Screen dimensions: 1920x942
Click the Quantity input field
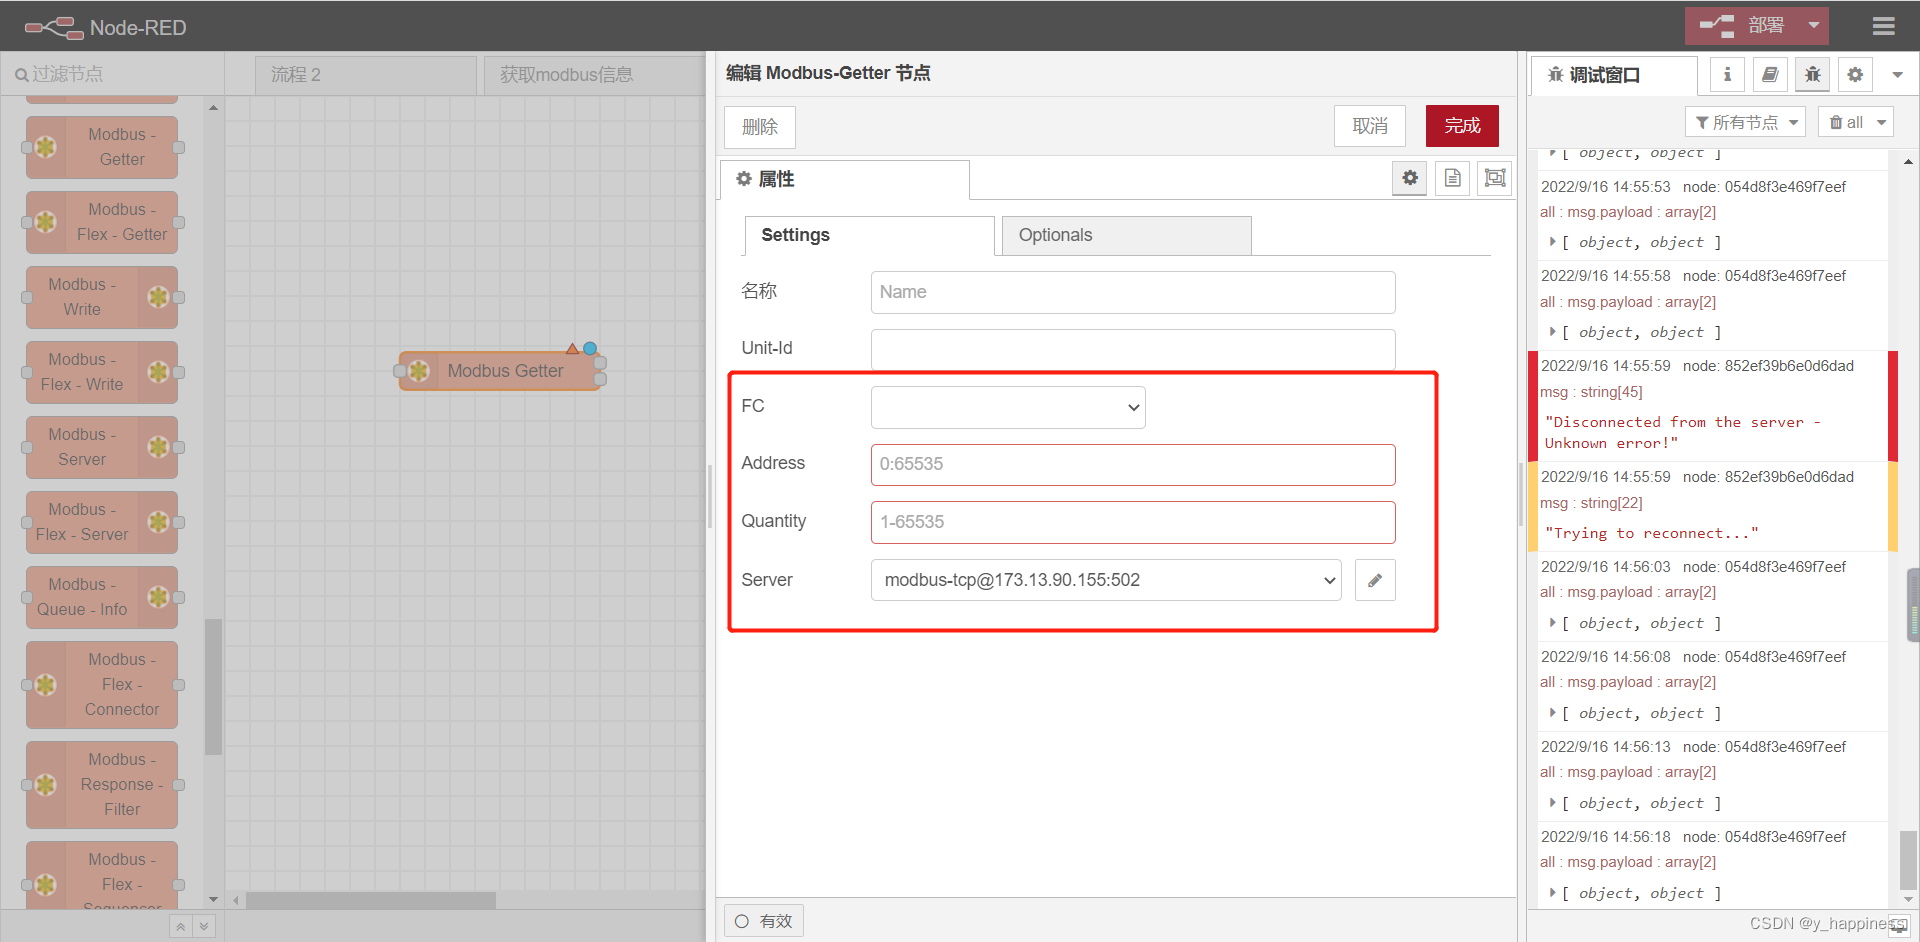point(1133,522)
